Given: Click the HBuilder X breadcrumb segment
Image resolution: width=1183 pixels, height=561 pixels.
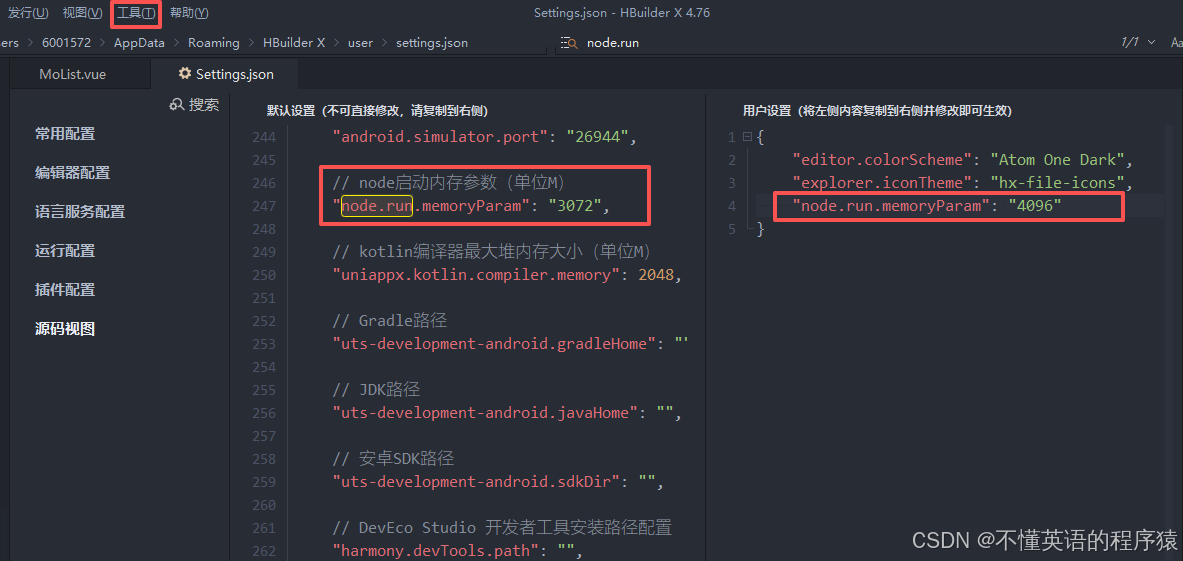Looking at the screenshot, I should pyautogui.click(x=293, y=43).
